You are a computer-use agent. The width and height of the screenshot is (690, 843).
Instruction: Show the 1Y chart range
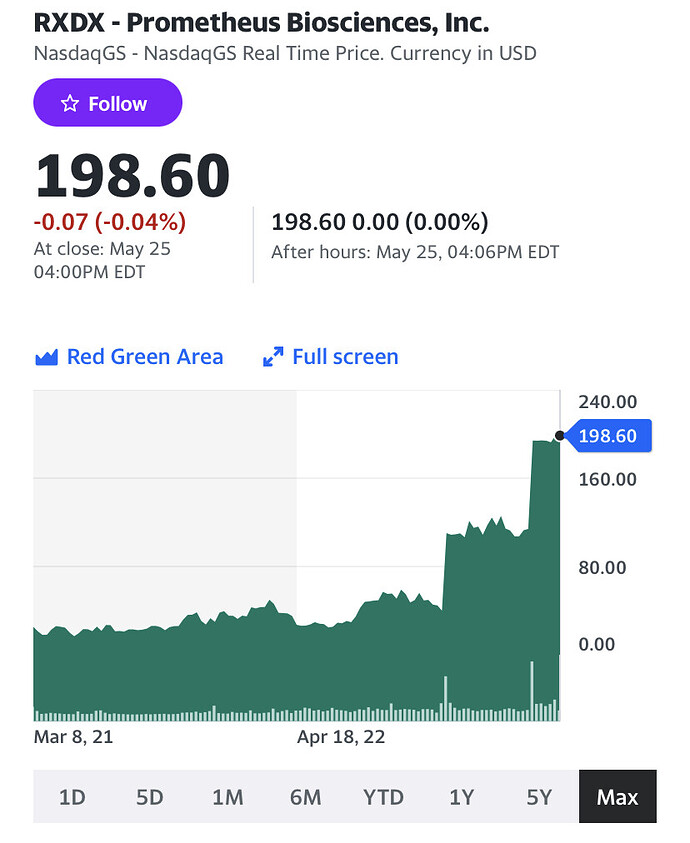click(461, 797)
